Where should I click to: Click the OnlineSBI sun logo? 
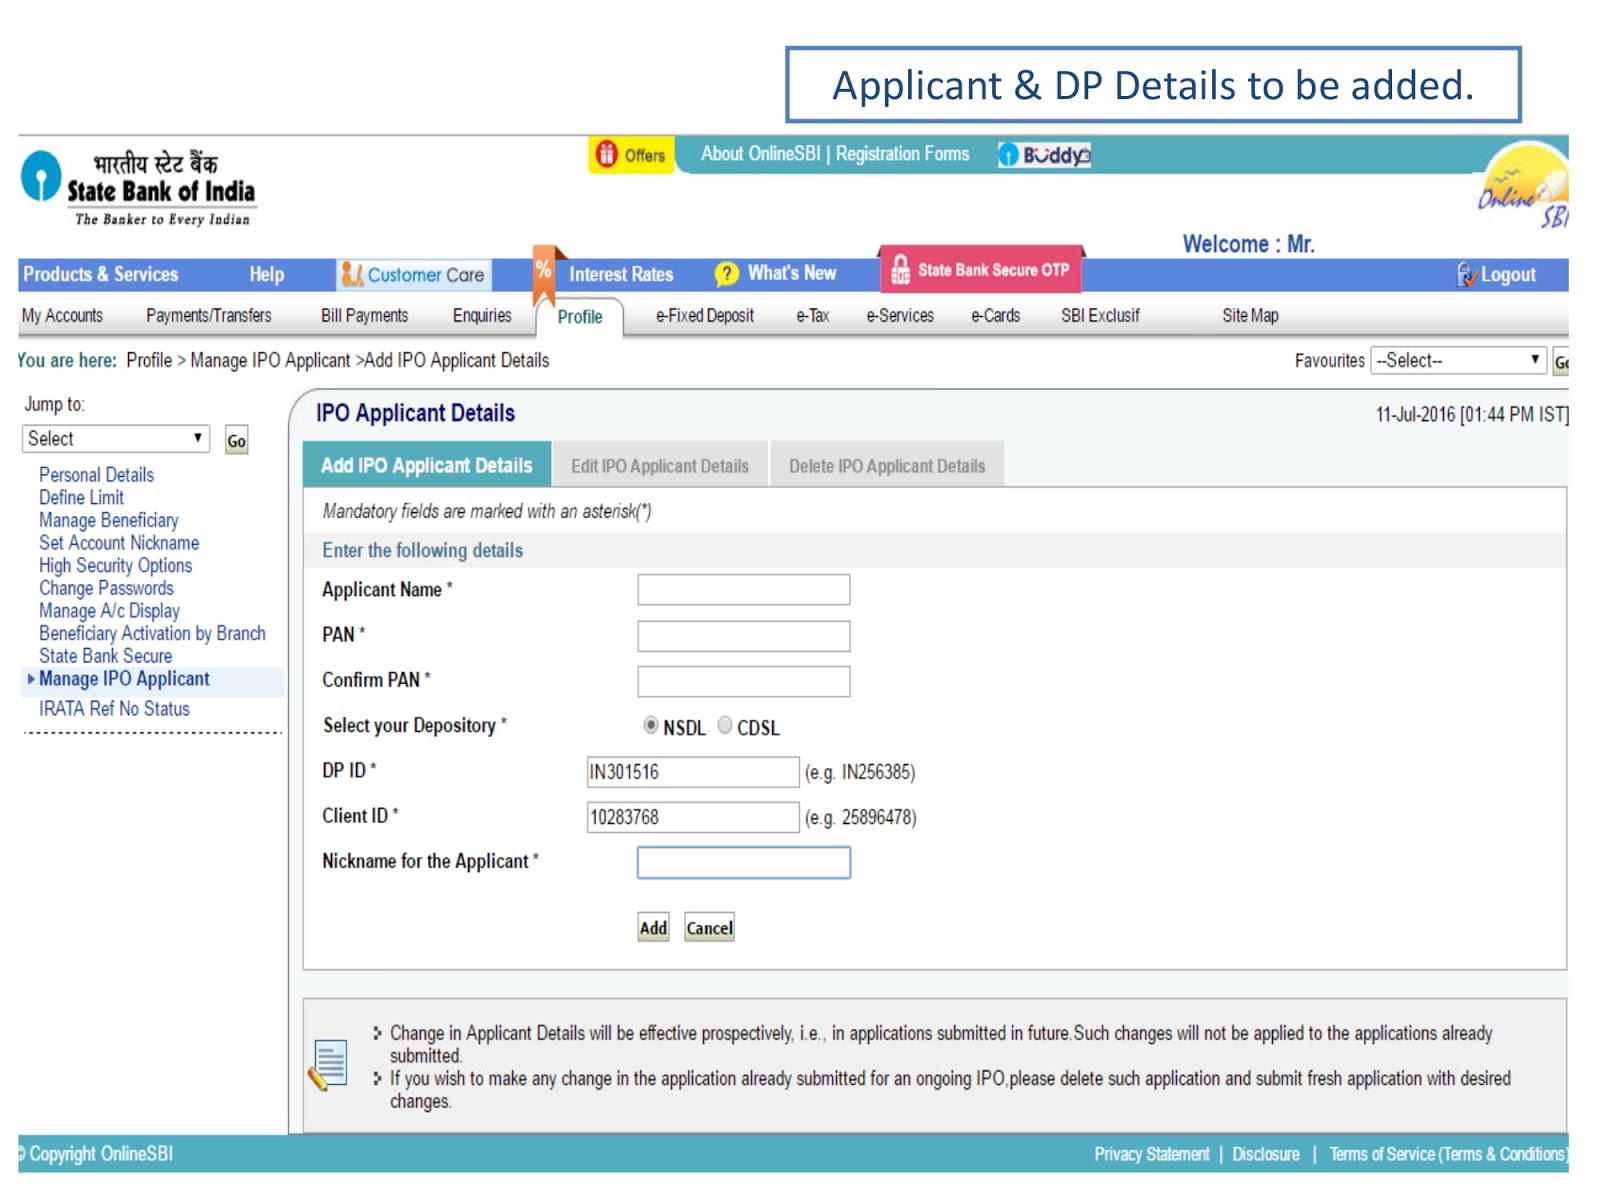click(x=1524, y=186)
